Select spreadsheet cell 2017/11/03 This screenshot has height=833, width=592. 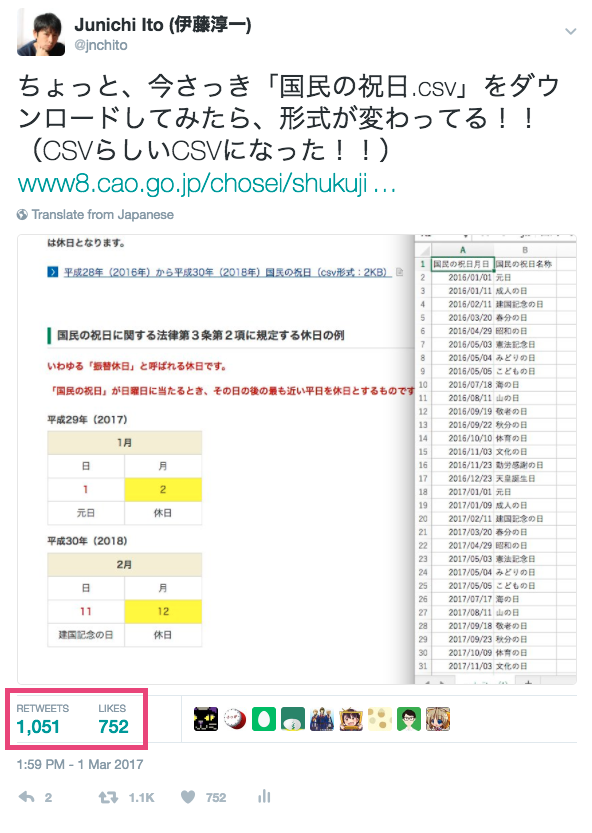tap(462, 666)
